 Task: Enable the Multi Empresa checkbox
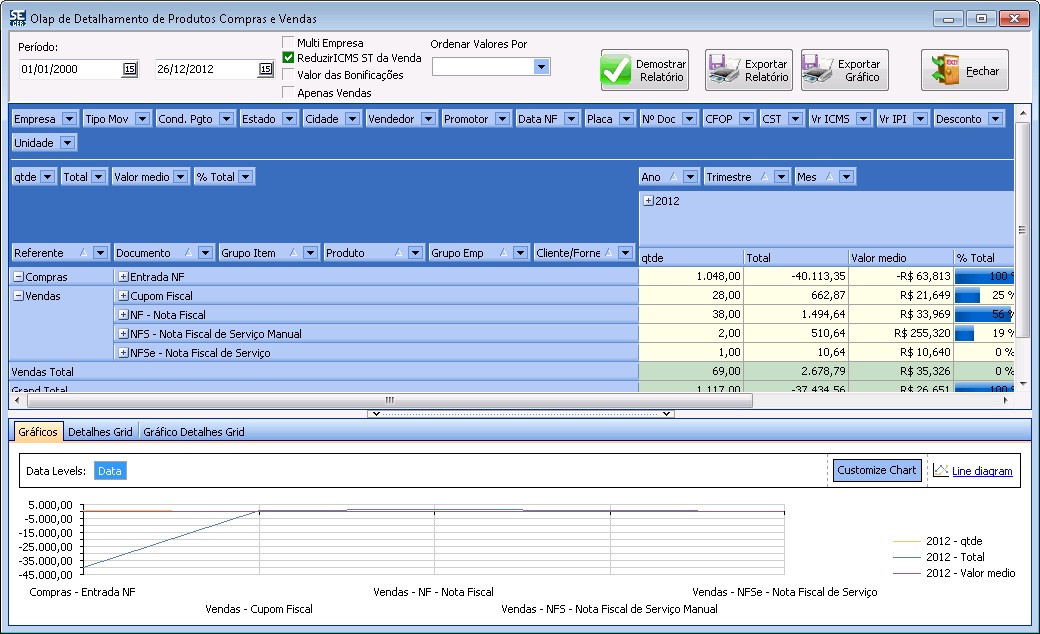point(289,43)
